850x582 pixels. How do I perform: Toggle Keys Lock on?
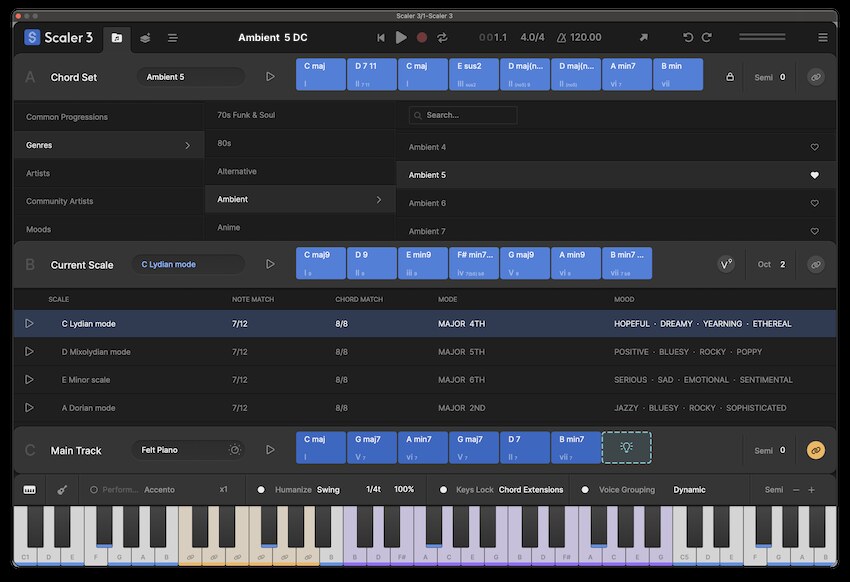click(442, 489)
